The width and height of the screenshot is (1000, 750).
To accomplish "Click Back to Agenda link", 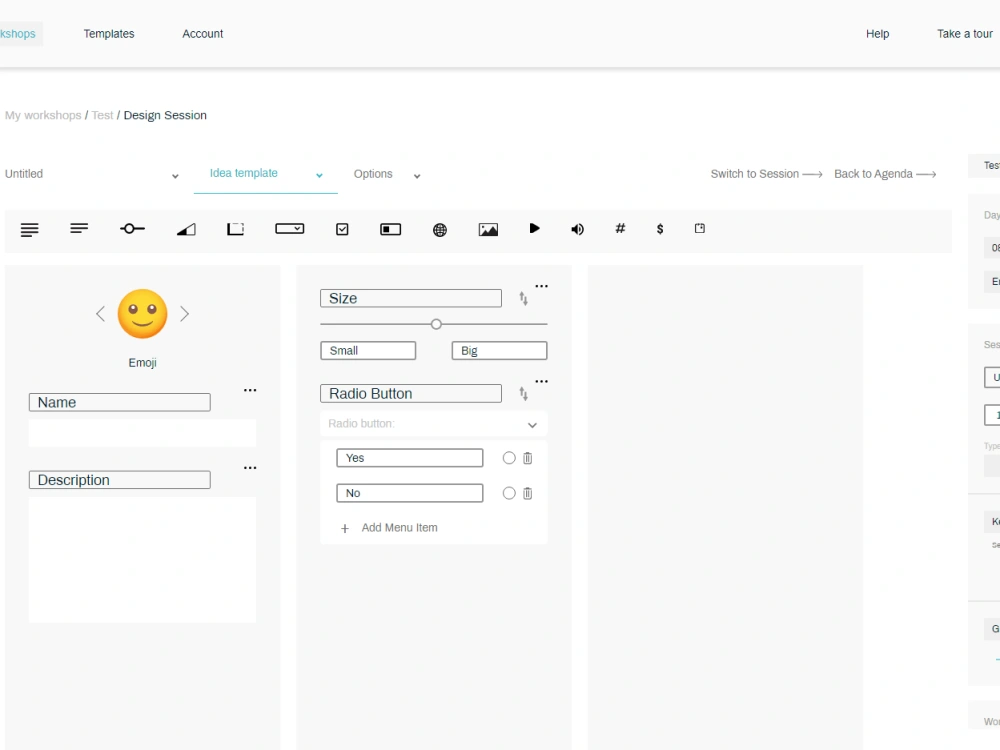I will point(885,174).
